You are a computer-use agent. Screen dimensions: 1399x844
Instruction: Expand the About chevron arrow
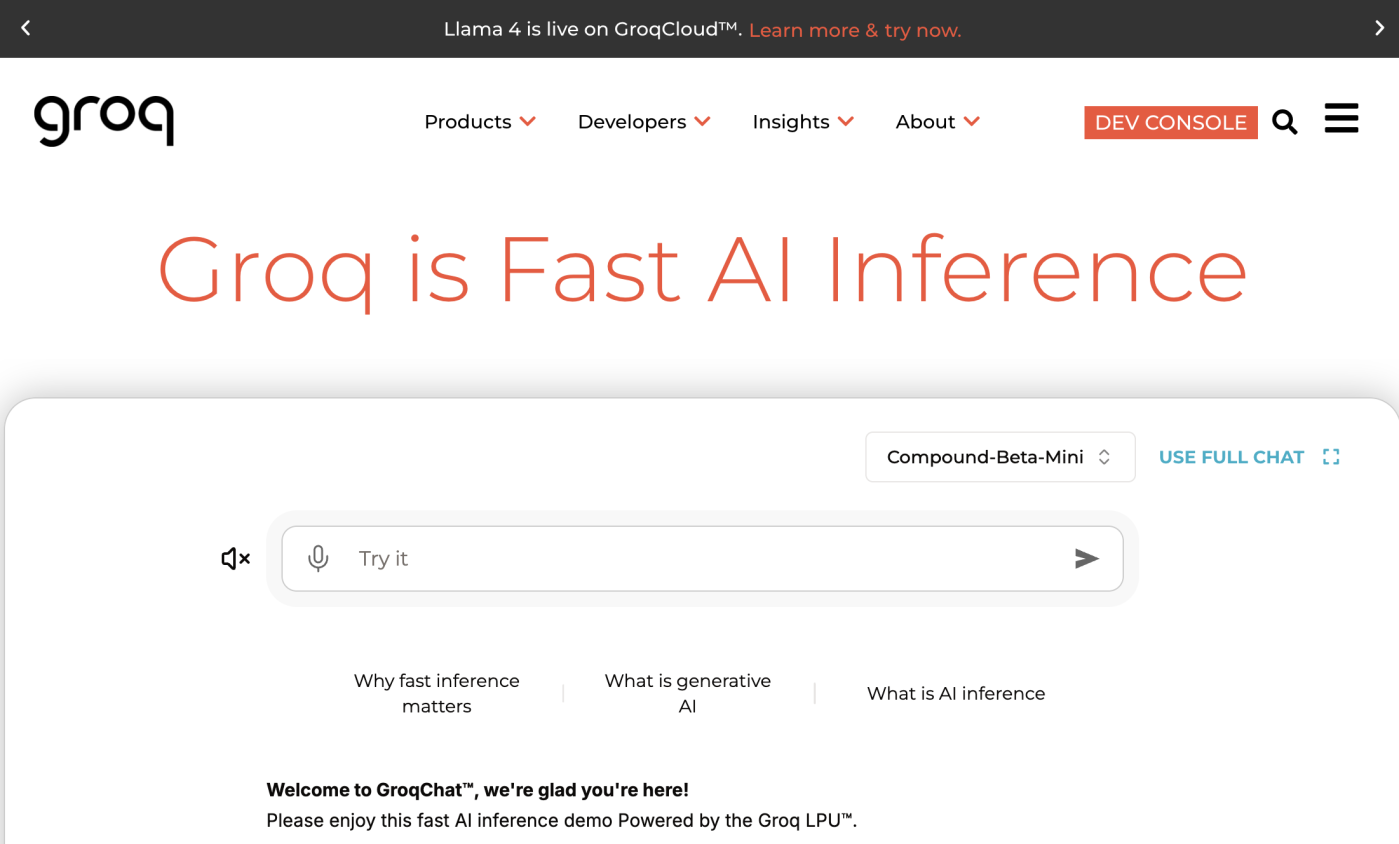tap(971, 122)
